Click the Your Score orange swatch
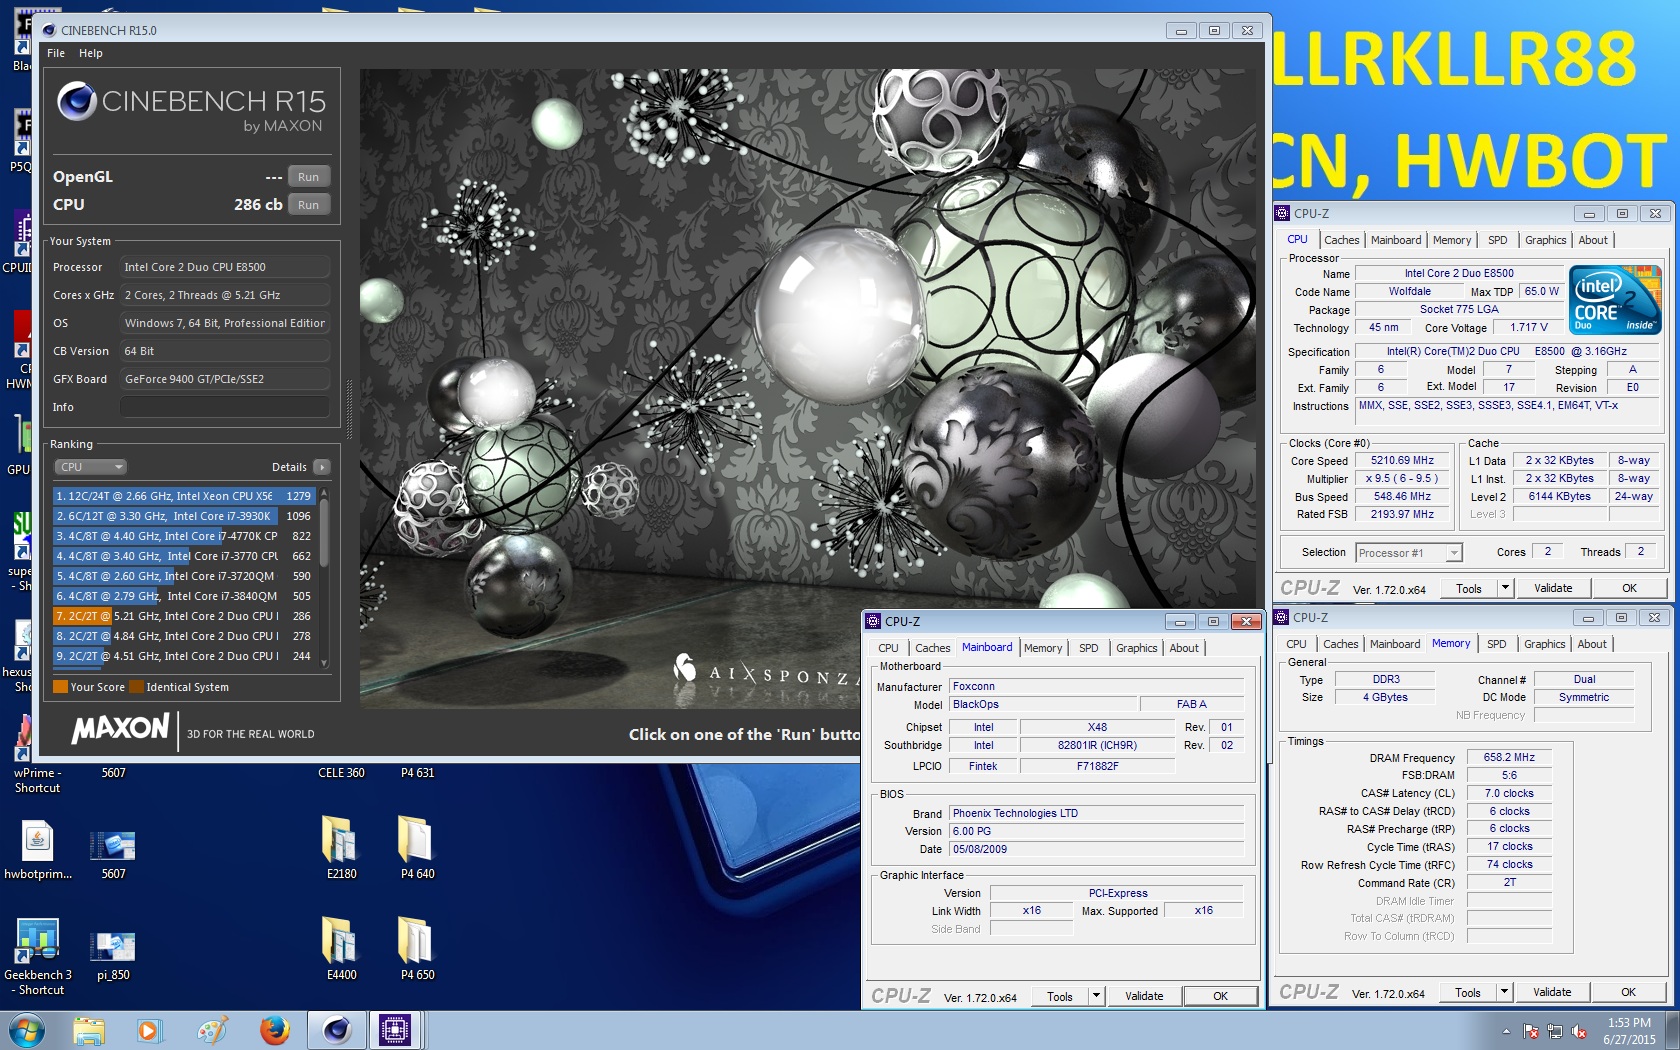This screenshot has width=1680, height=1050. point(60,687)
